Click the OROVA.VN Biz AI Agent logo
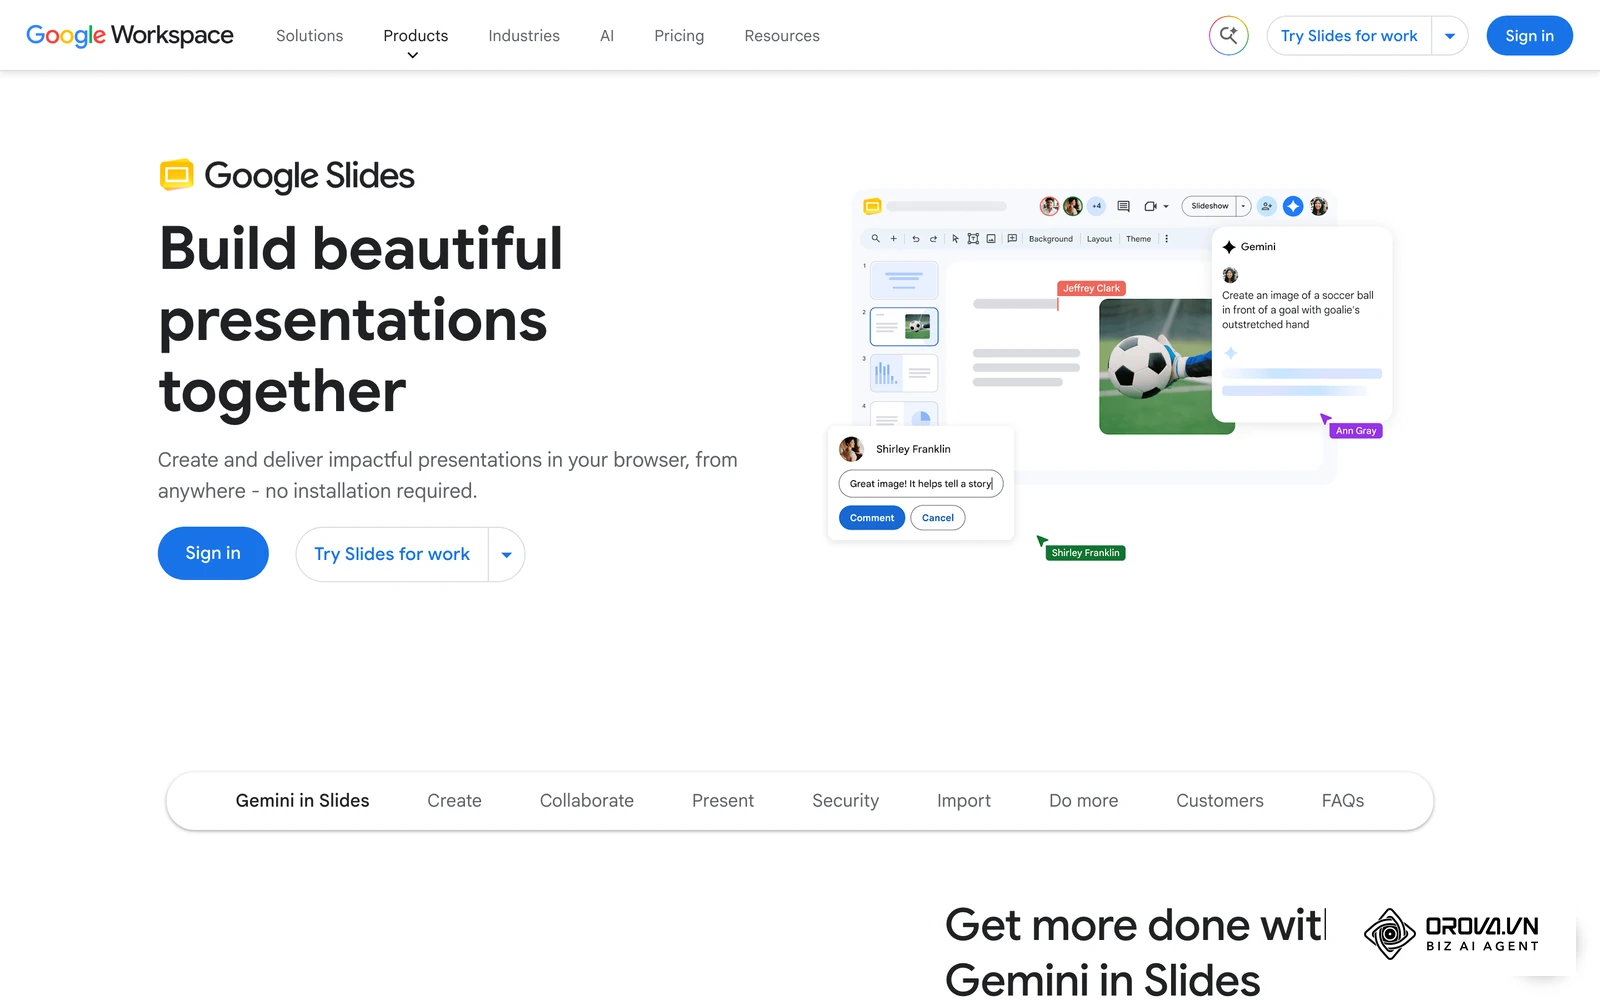1600x1000 pixels. coord(1451,934)
